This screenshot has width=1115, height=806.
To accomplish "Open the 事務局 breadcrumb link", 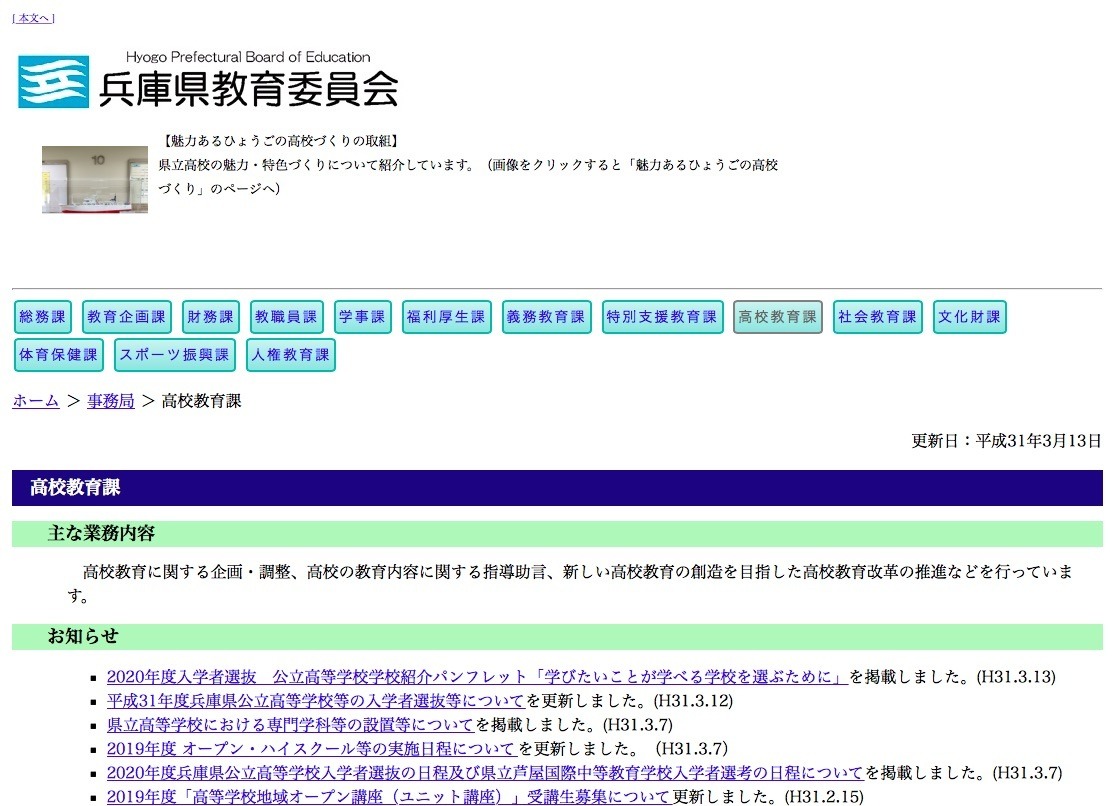I will click(x=110, y=400).
